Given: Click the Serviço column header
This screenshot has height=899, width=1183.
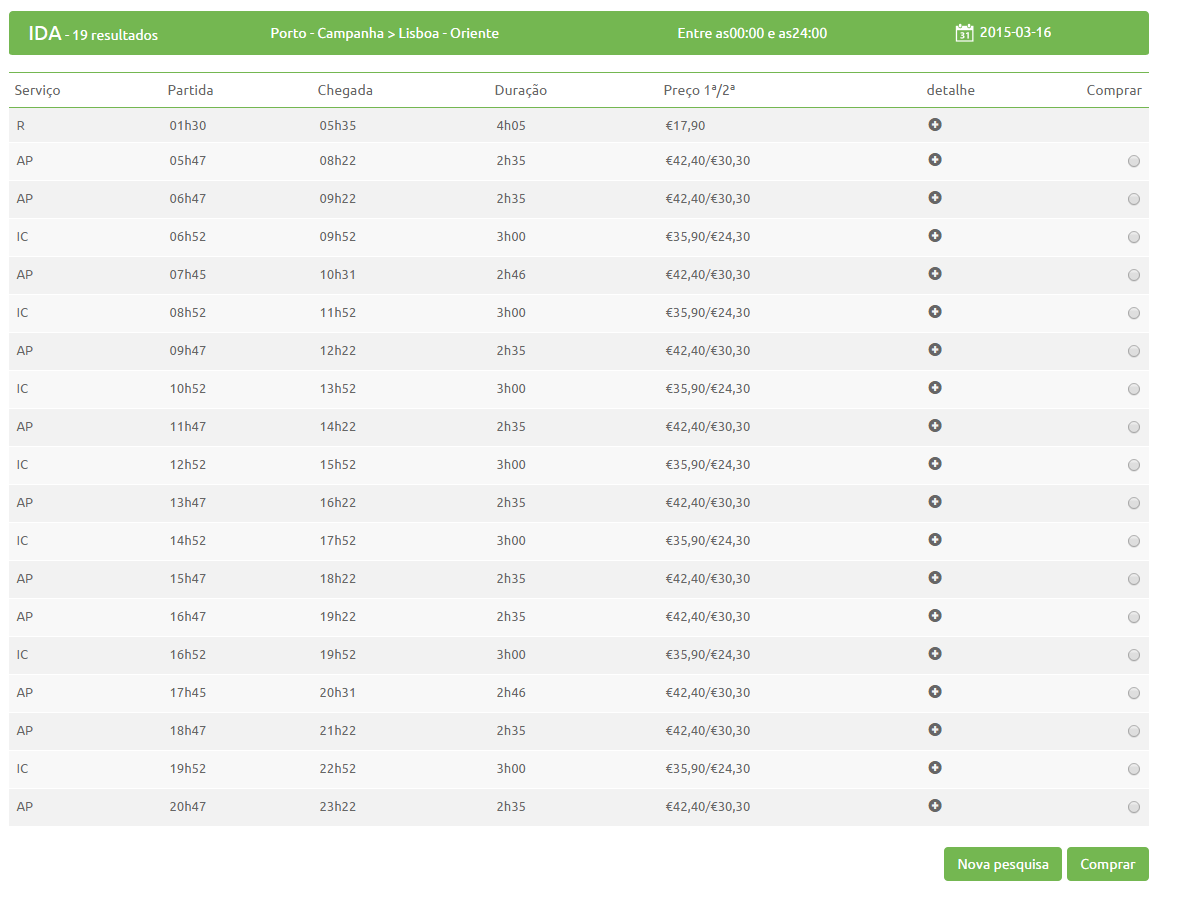Looking at the screenshot, I should pyautogui.click(x=37, y=90).
